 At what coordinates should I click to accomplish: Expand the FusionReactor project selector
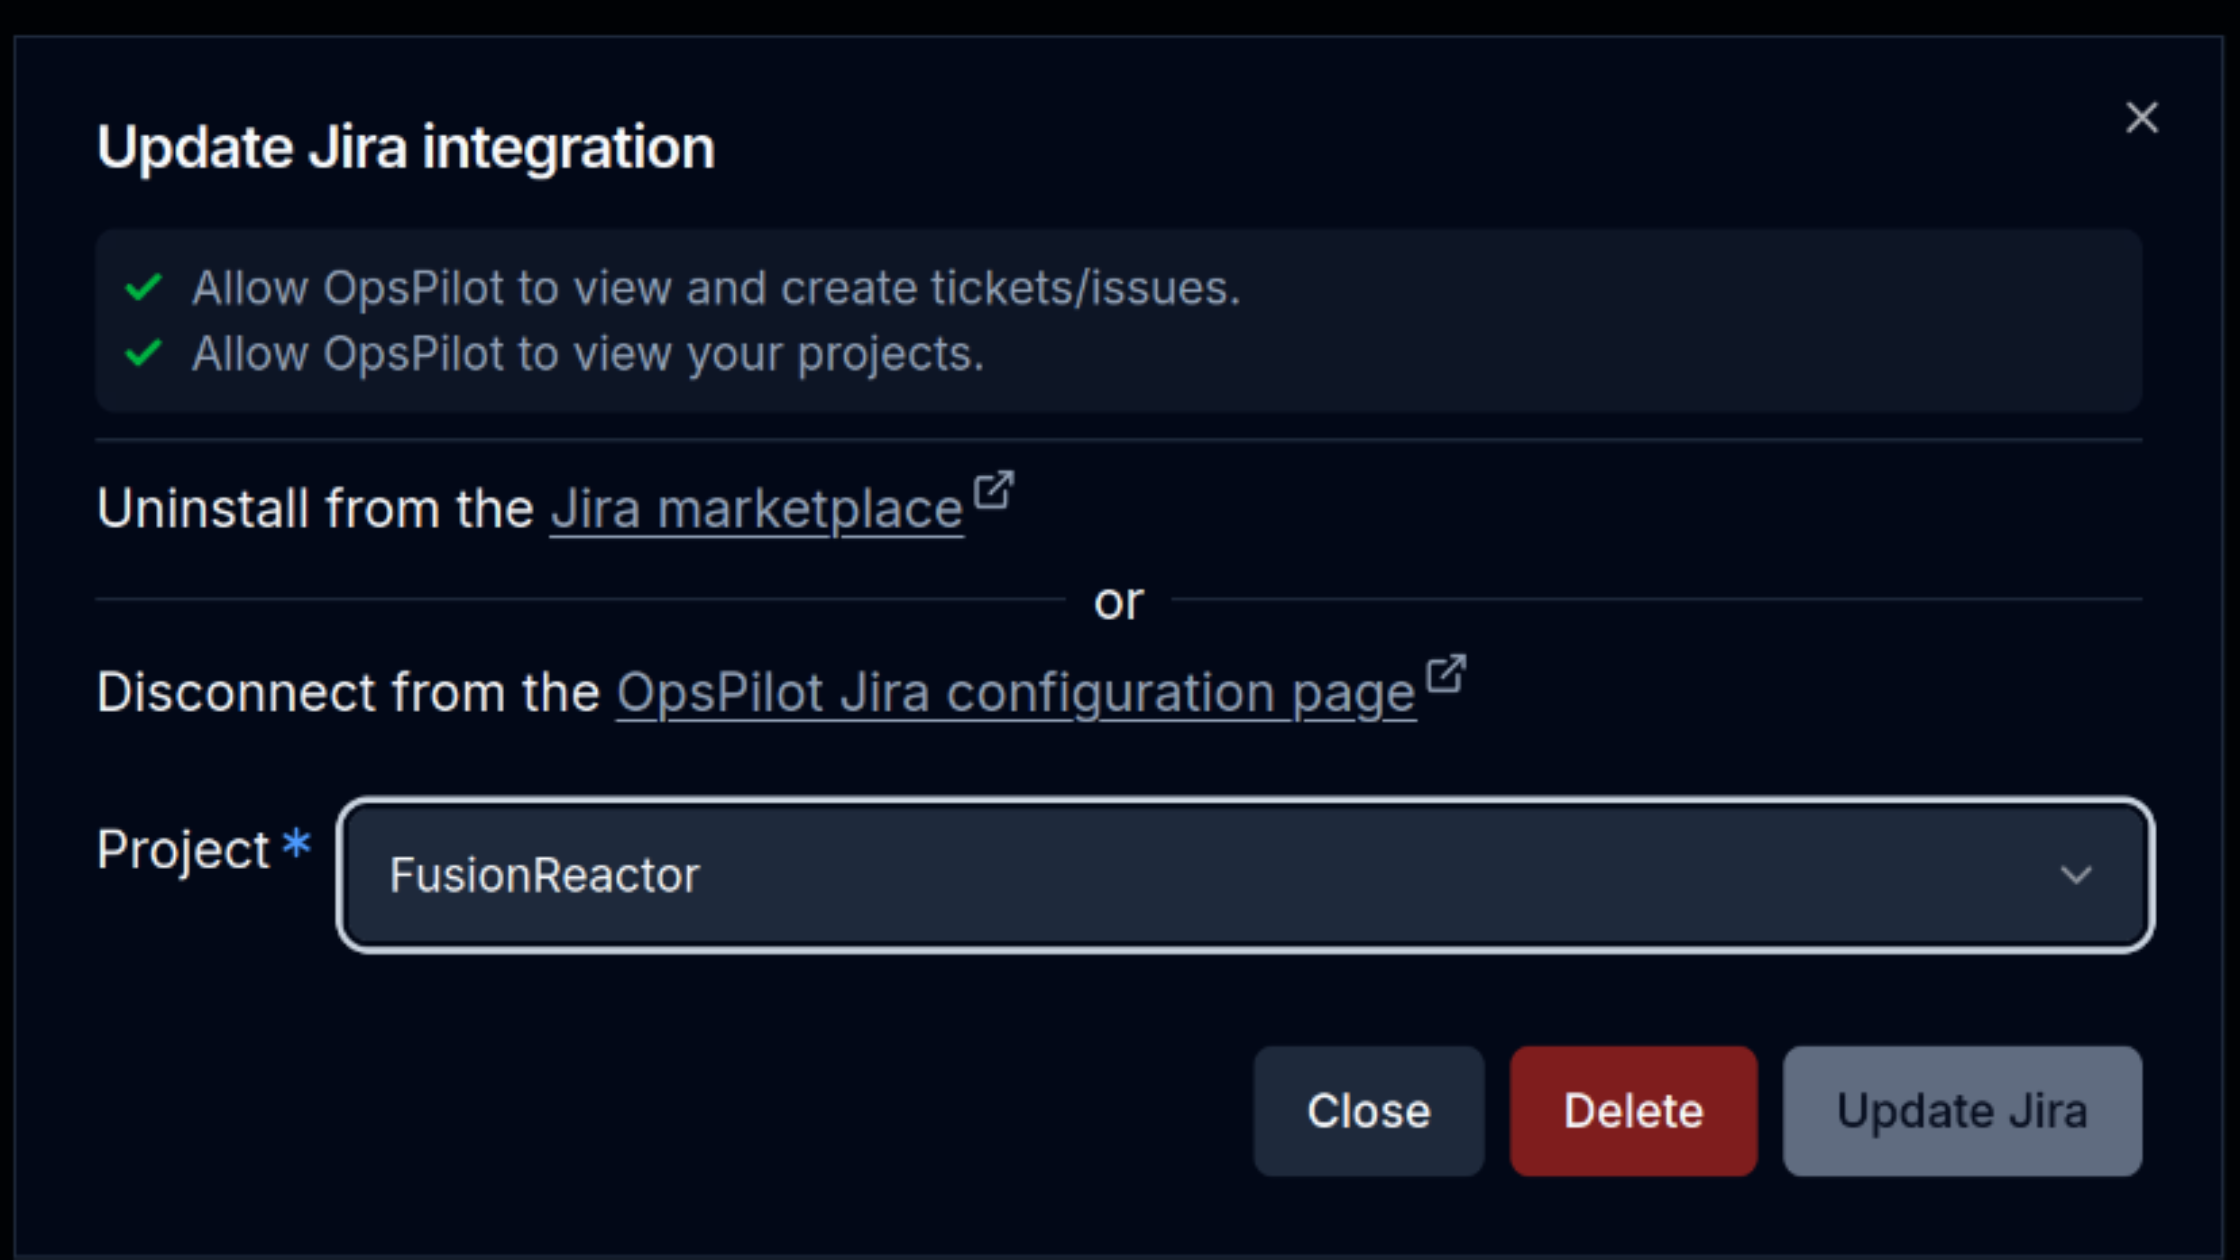click(1240, 874)
